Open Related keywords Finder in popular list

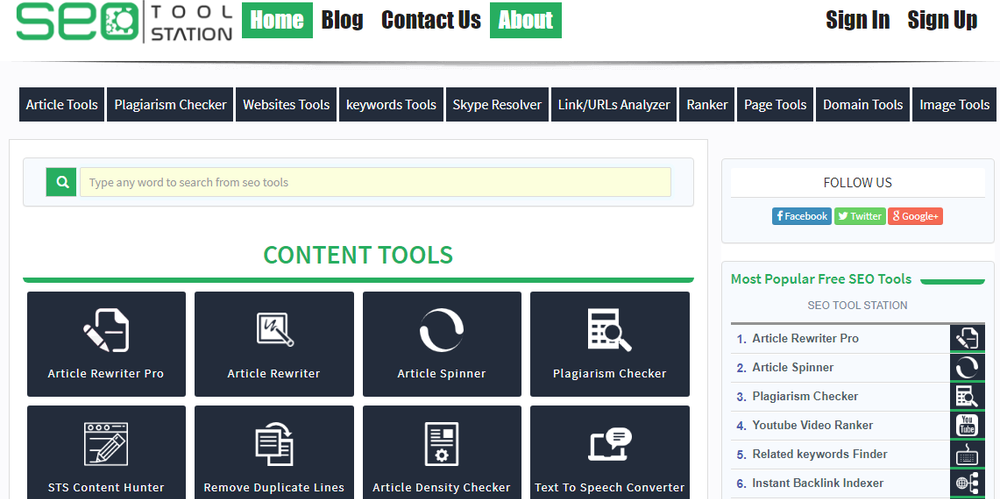tap(820, 454)
